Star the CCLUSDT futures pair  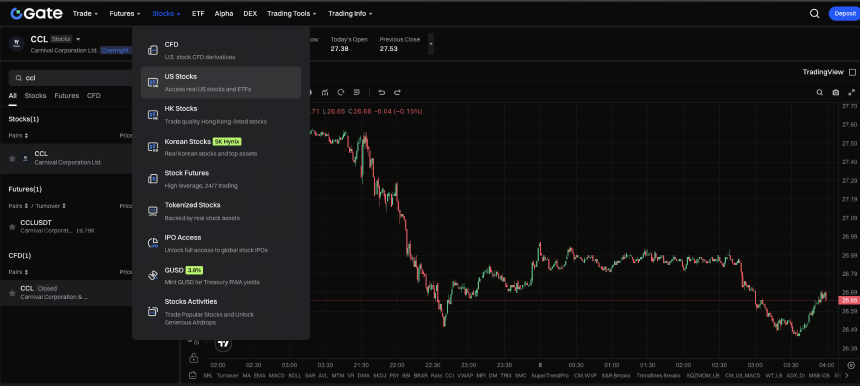tap(12, 227)
